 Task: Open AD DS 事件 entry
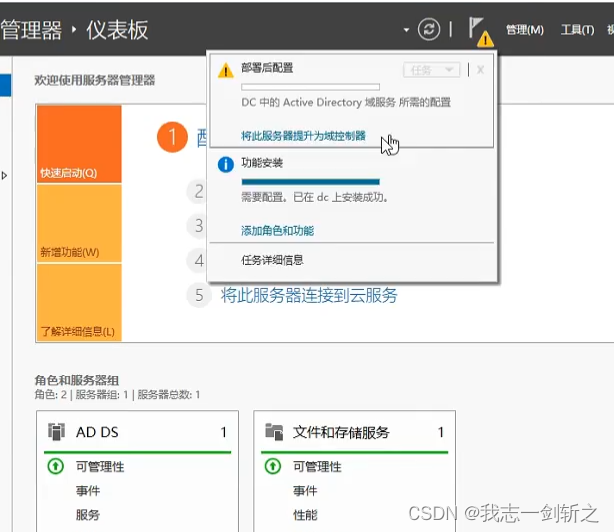pyautogui.click(x=88, y=491)
